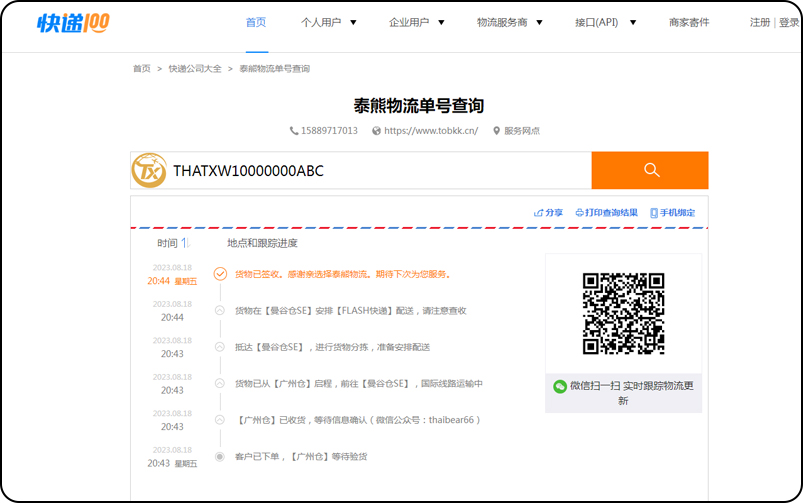
Task: Click the WeChat green icon
Action: pos(560,386)
